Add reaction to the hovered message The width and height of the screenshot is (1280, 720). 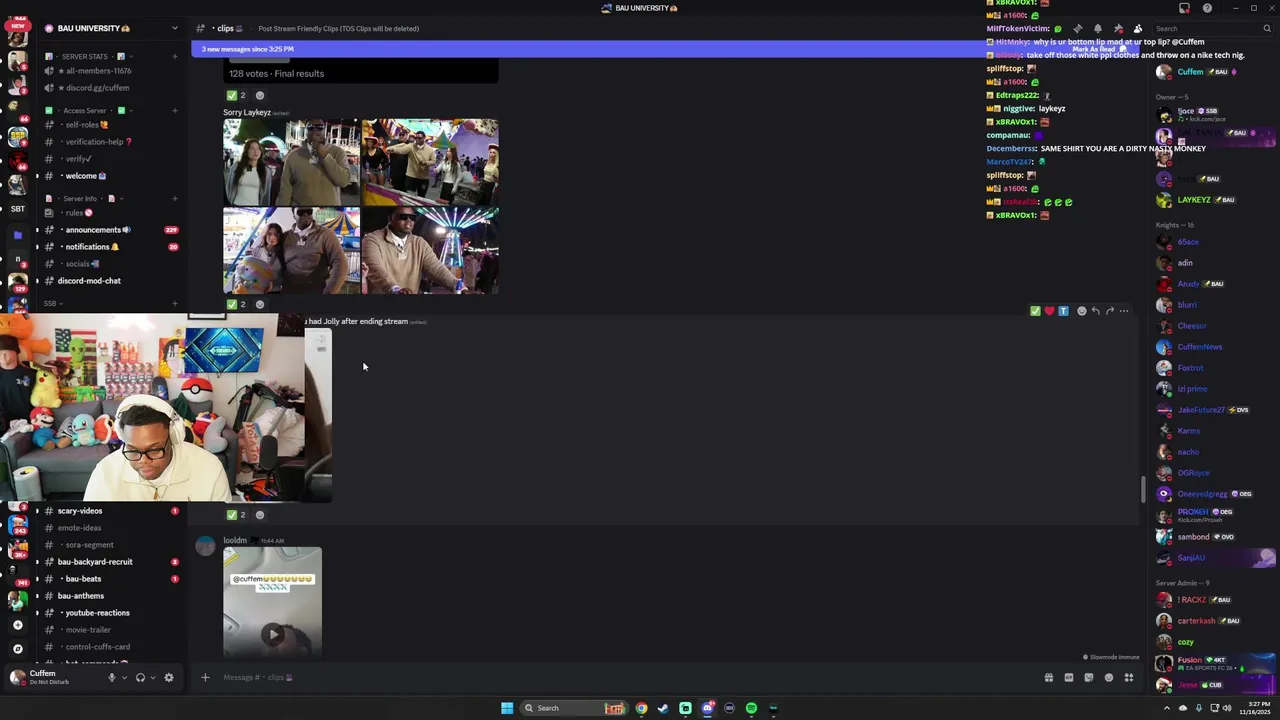[1081, 311]
